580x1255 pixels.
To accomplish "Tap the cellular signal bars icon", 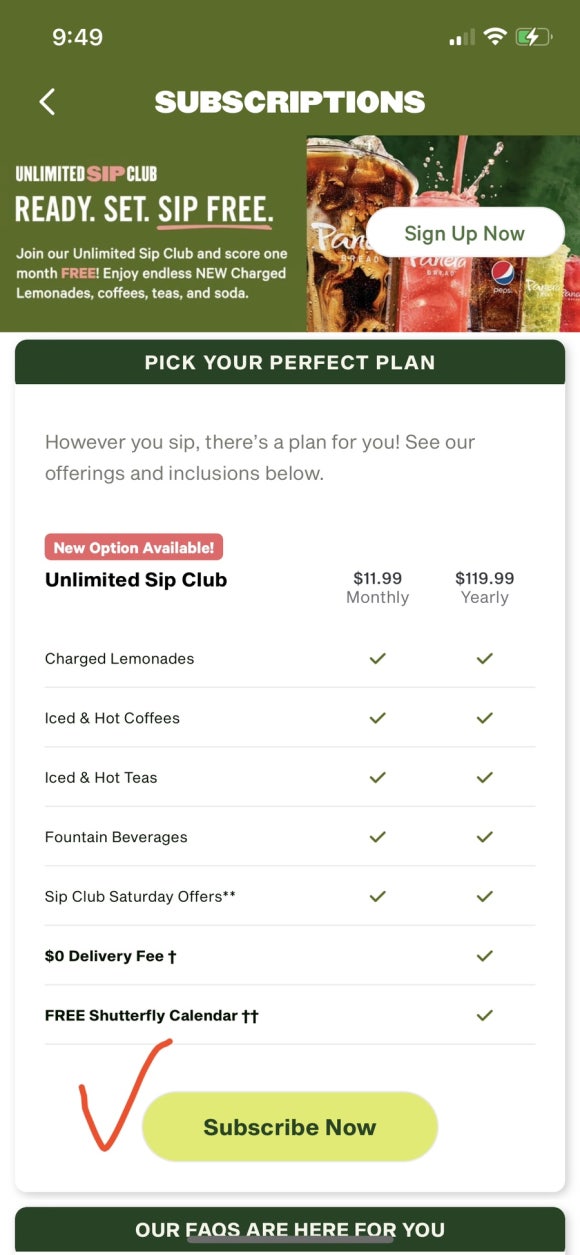I will [462, 38].
